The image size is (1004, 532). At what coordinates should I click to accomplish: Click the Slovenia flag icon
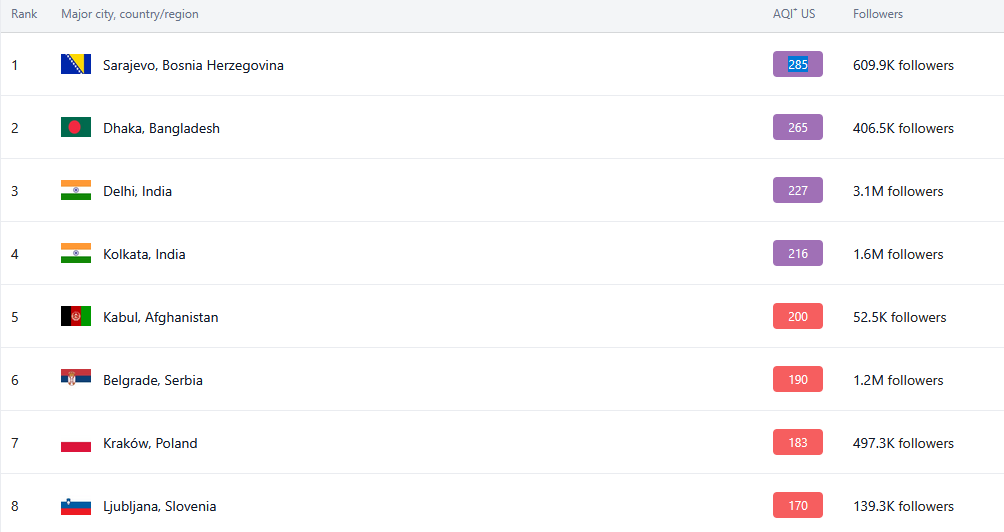point(76,506)
